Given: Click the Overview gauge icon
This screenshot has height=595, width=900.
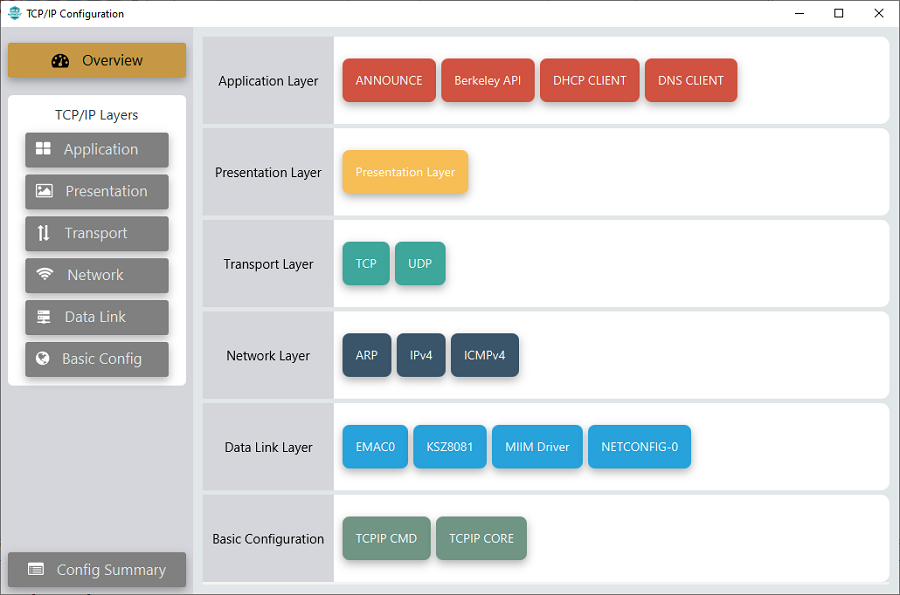Looking at the screenshot, I should click(x=60, y=60).
